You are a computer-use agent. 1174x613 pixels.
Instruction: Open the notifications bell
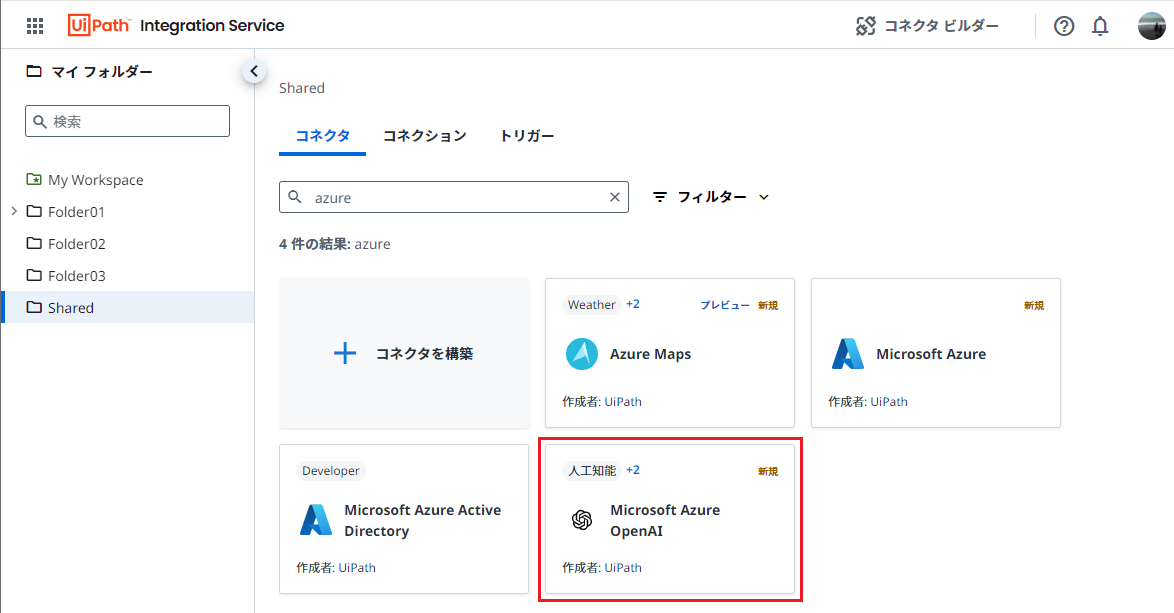click(x=1100, y=25)
